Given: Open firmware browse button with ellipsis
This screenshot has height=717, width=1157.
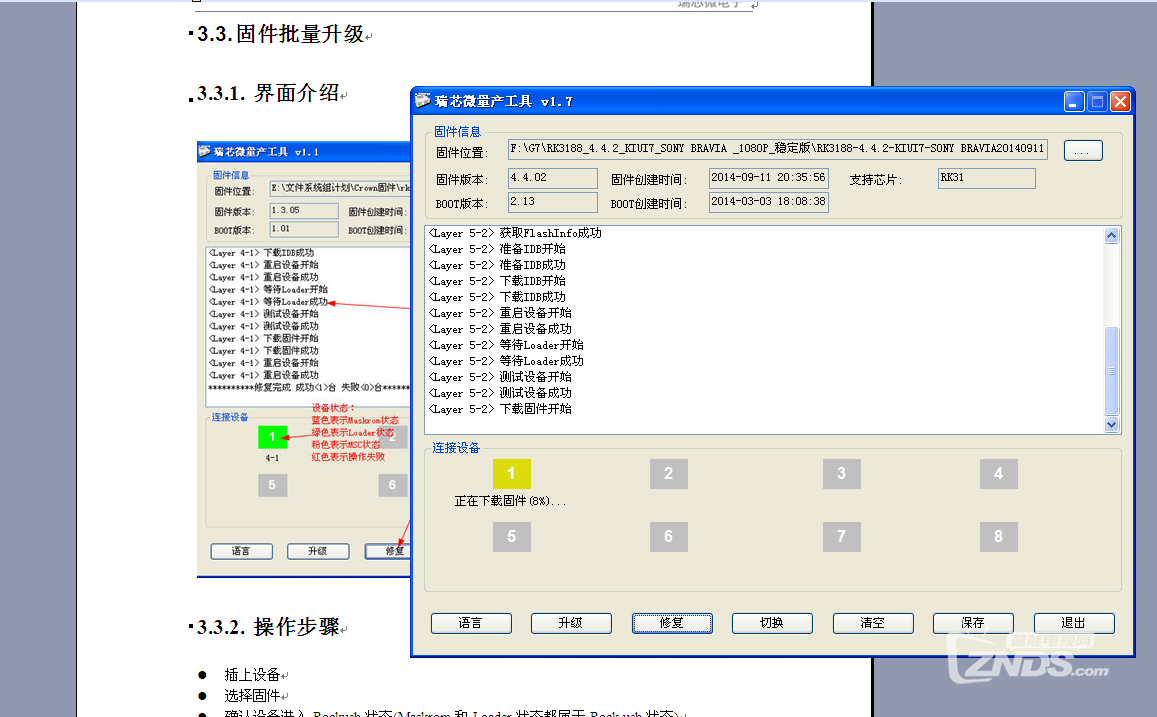Looking at the screenshot, I should (x=1083, y=151).
